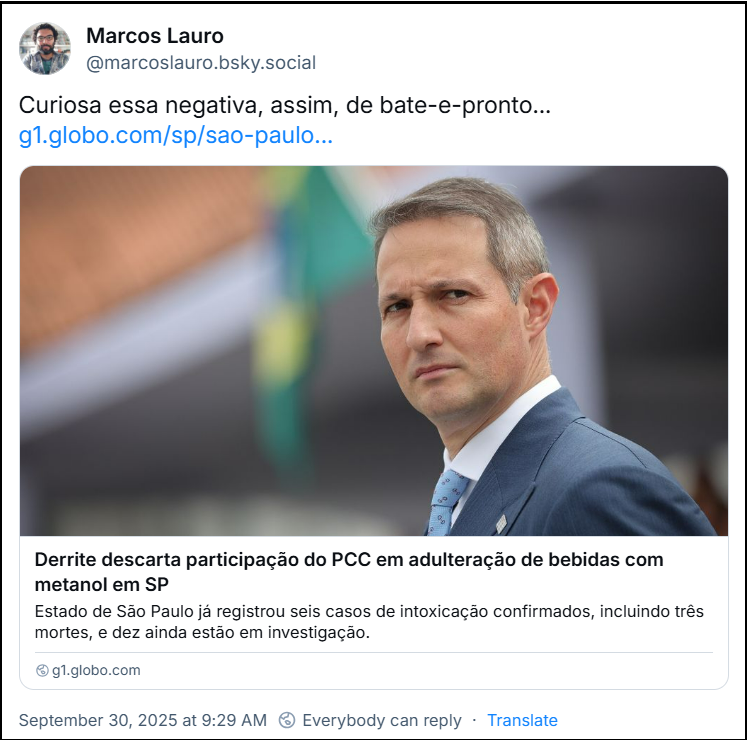Open the September 30, 2025 timestamp
This screenshot has height=740, width=747.
[143, 720]
